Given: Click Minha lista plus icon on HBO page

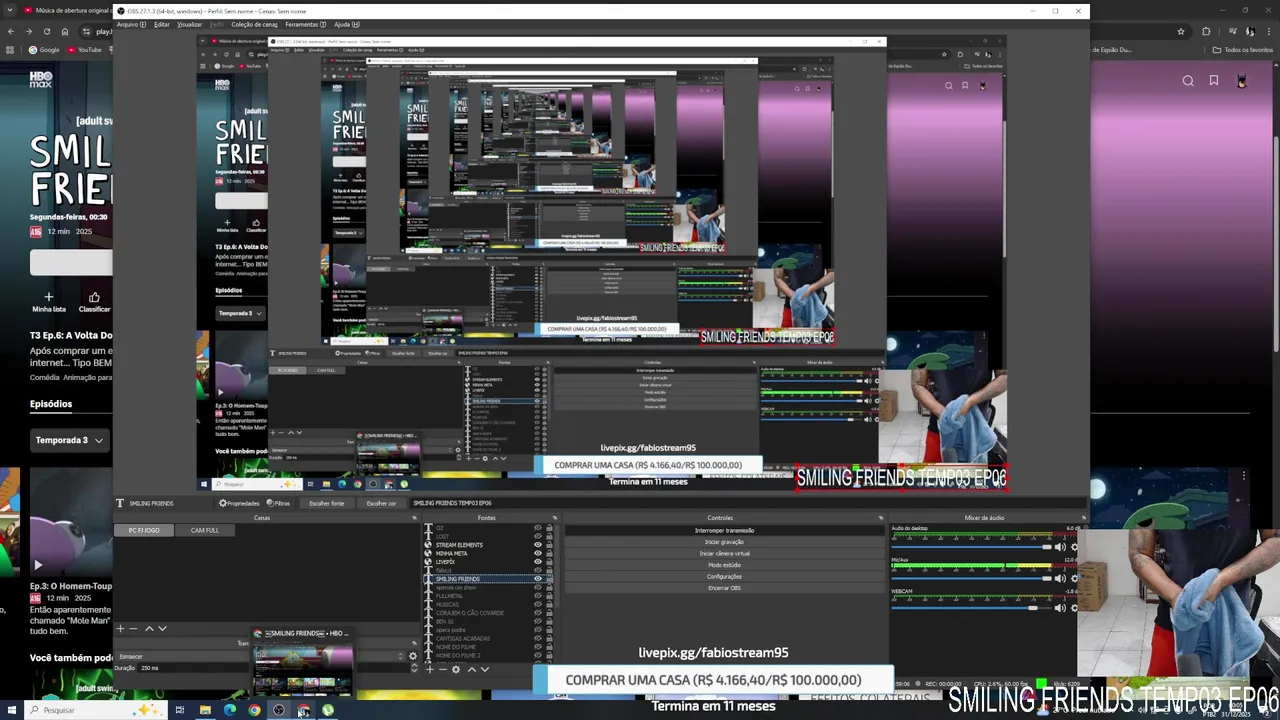Looking at the screenshot, I should (x=48, y=297).
